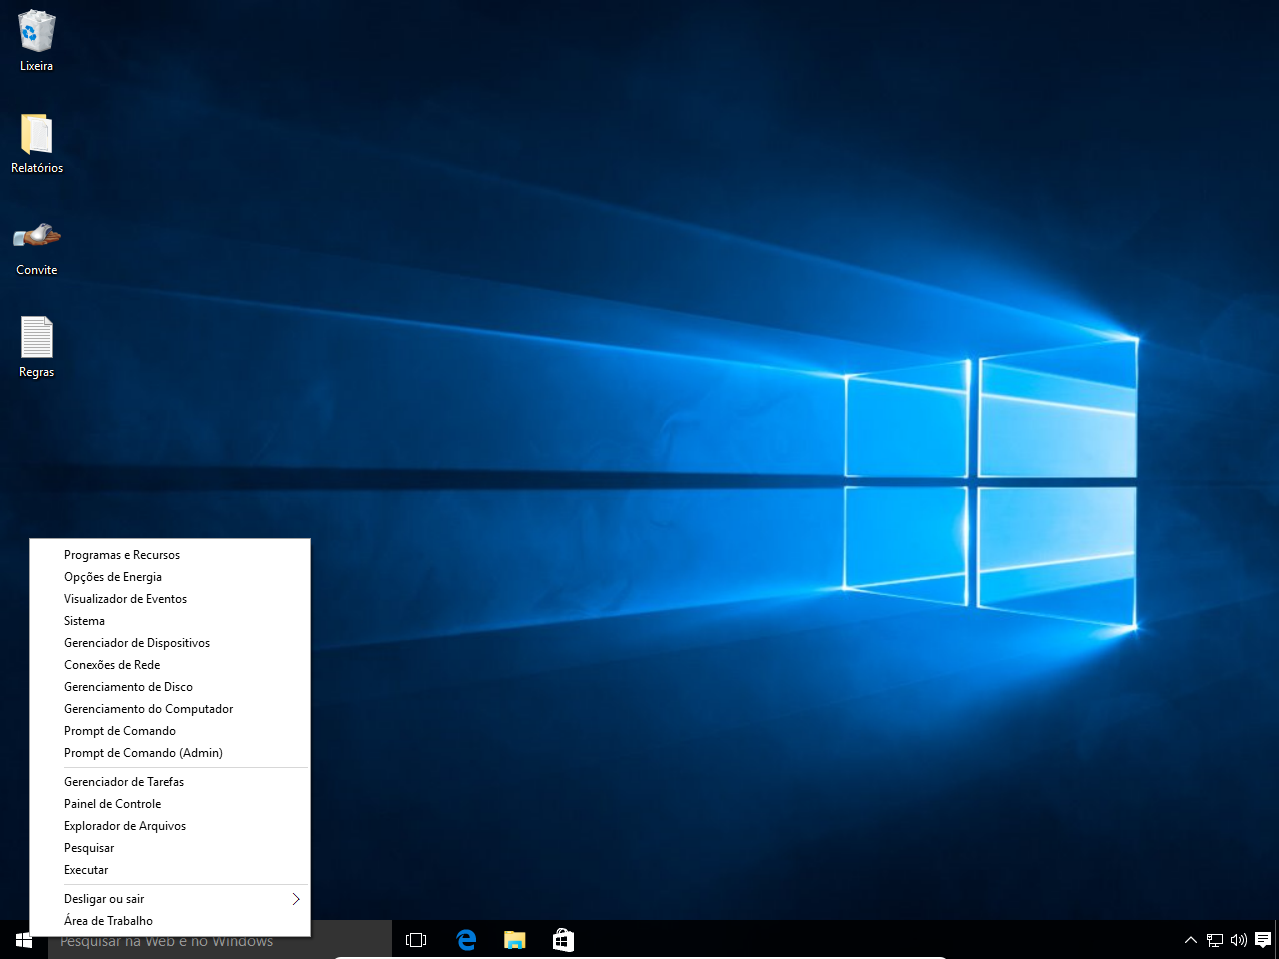This screenshot has height=959, width=1279.
Task: Select the Lixeira recycle bin icon
Action: 36,41
